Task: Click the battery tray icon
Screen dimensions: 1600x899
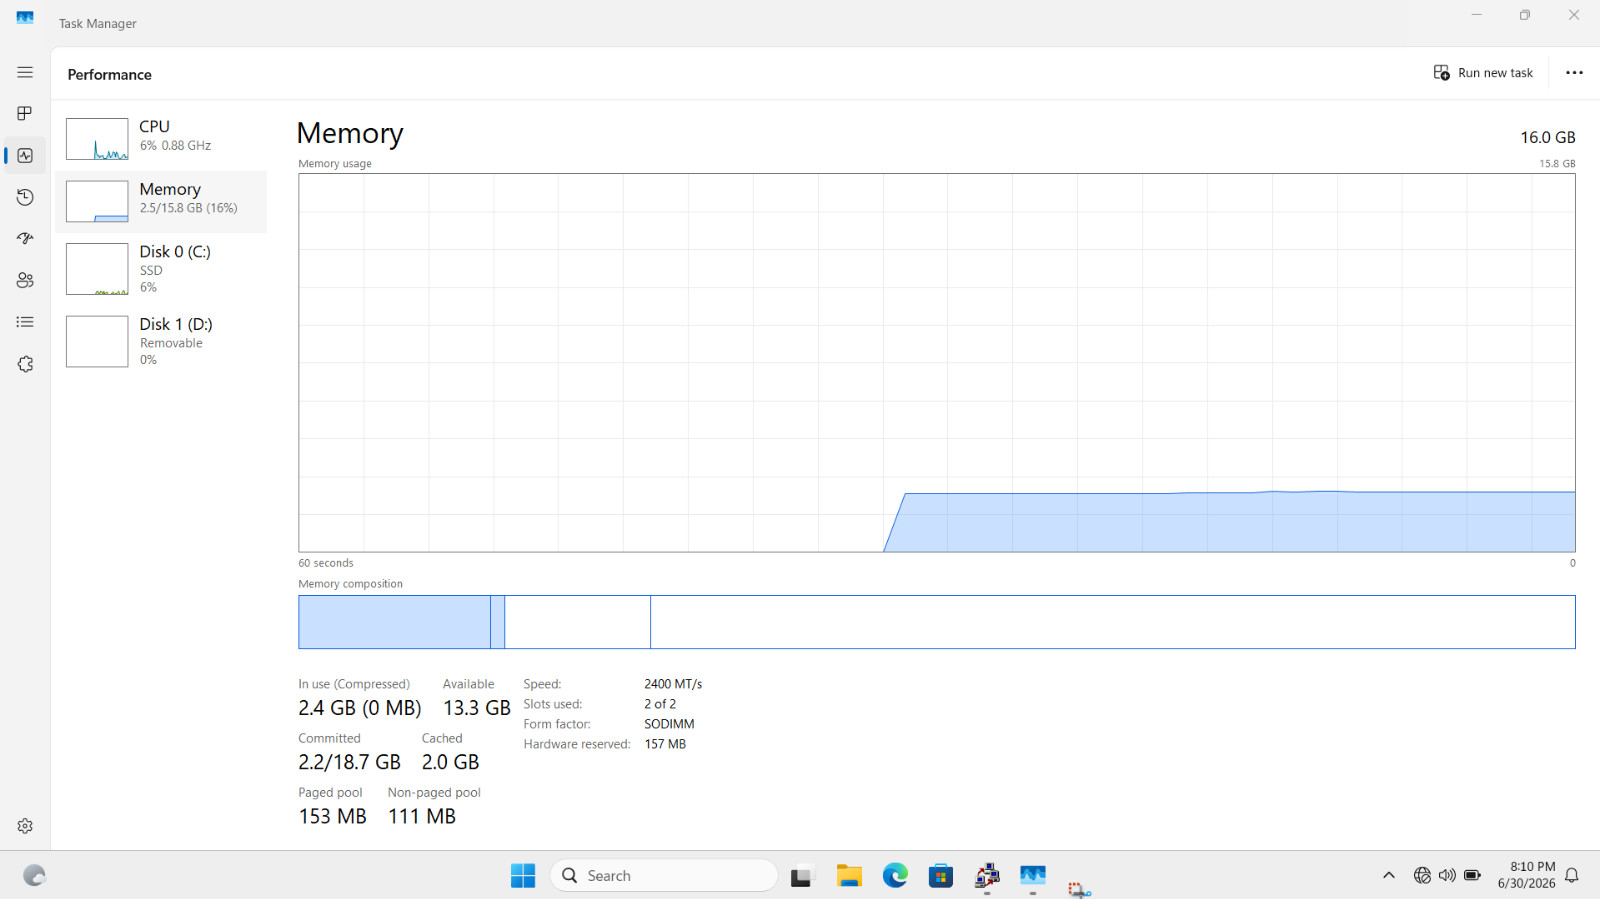Action: click(1472, 875)
